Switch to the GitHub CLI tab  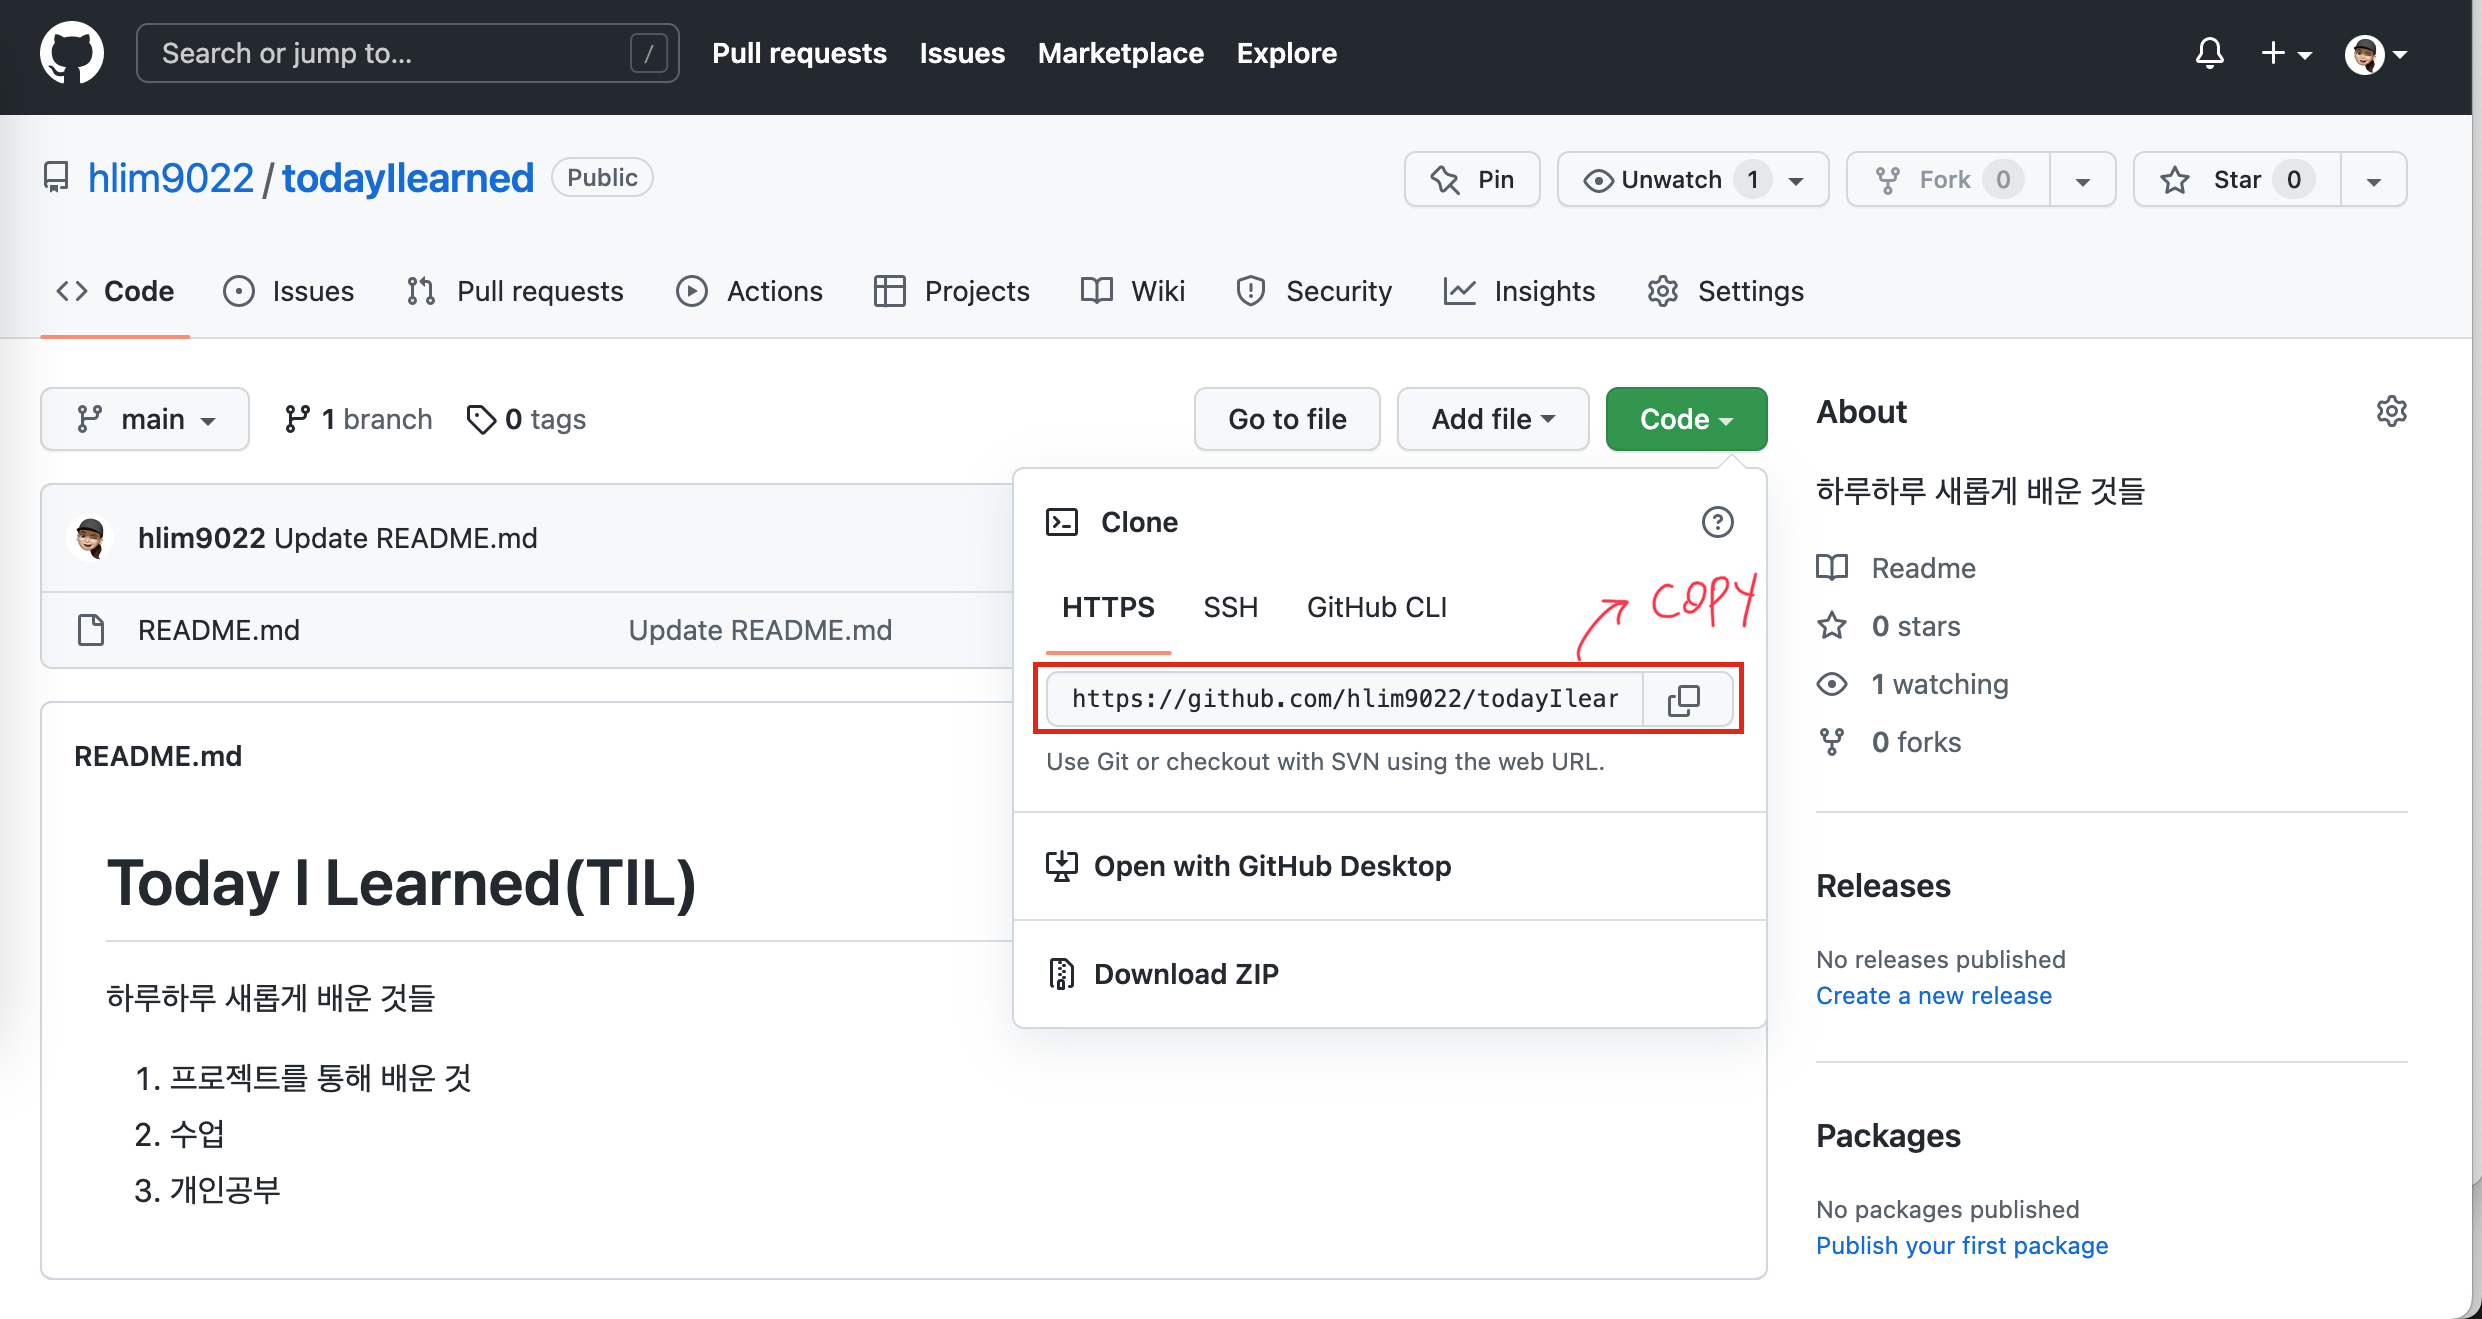(x=1377, y=607)
